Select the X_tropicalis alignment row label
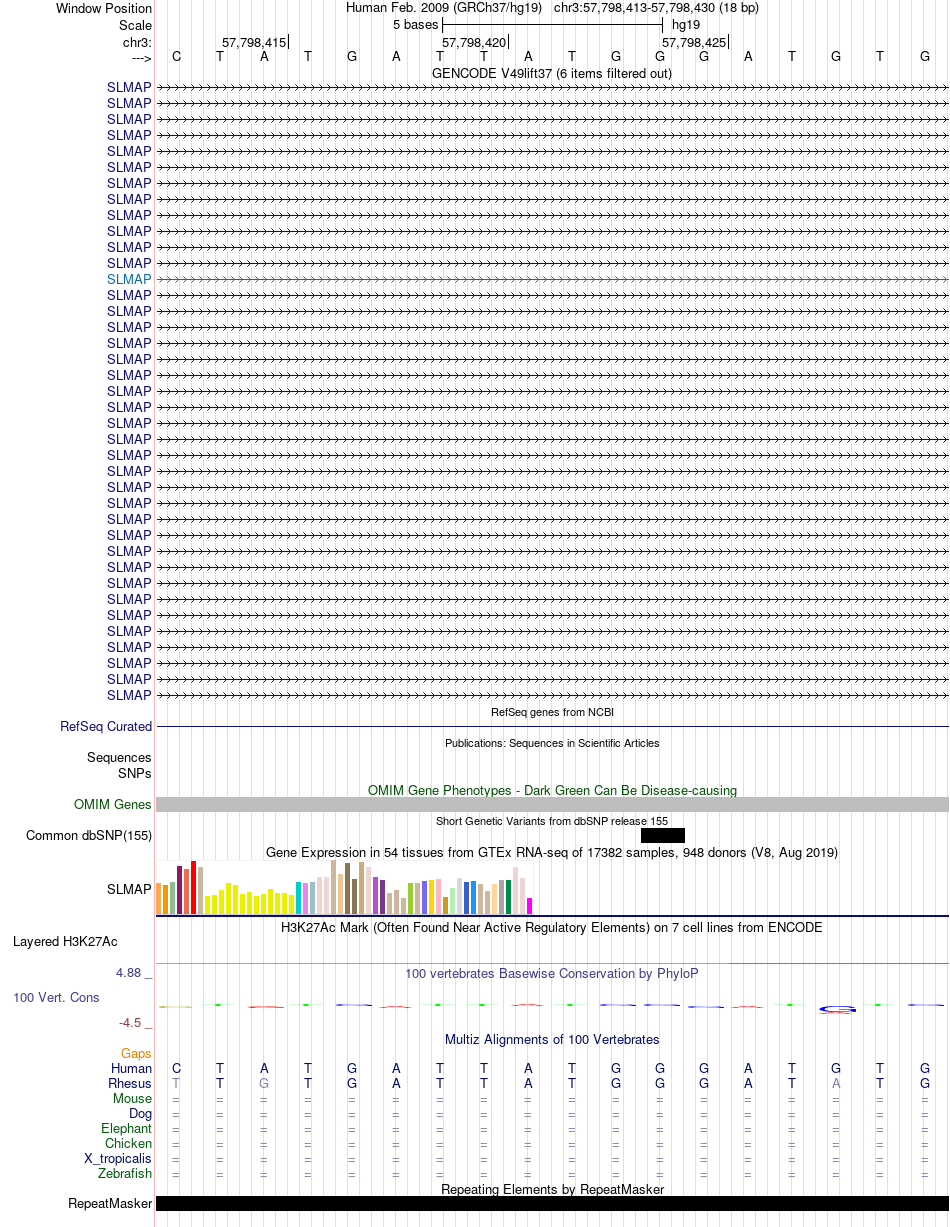Screen dimensions: 950x1227 click(x=118, y=1159)
